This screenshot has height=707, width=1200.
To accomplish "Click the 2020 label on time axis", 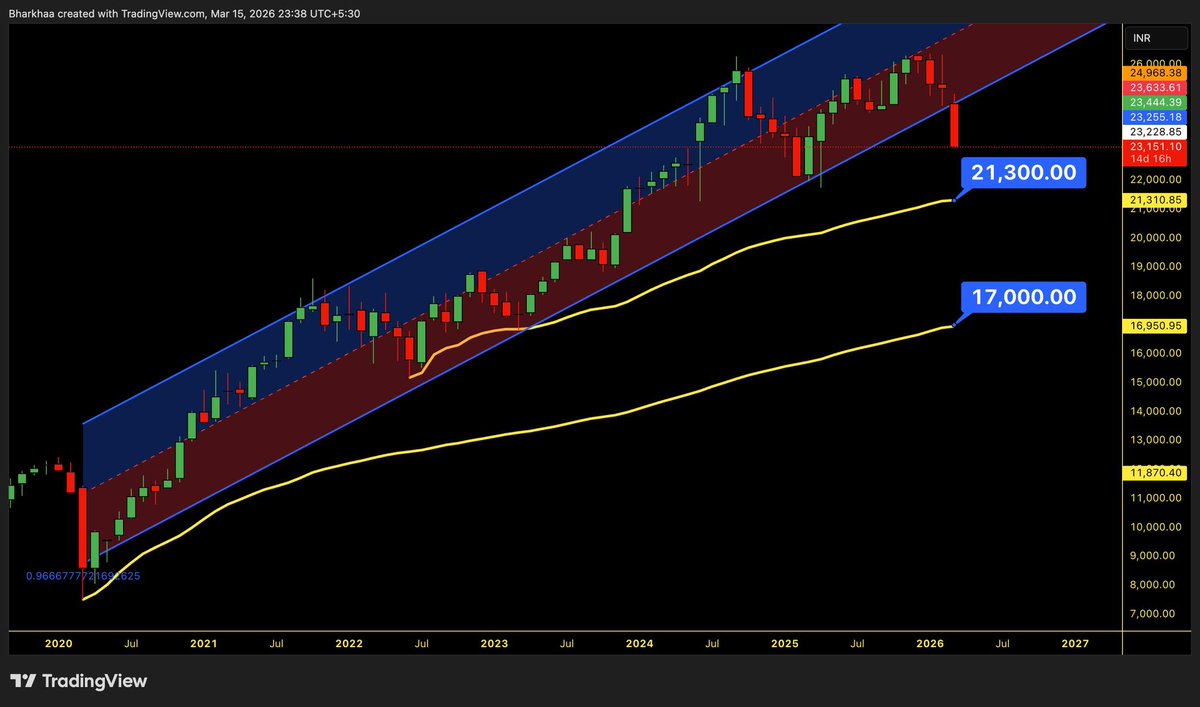I will tap(58, 645).
